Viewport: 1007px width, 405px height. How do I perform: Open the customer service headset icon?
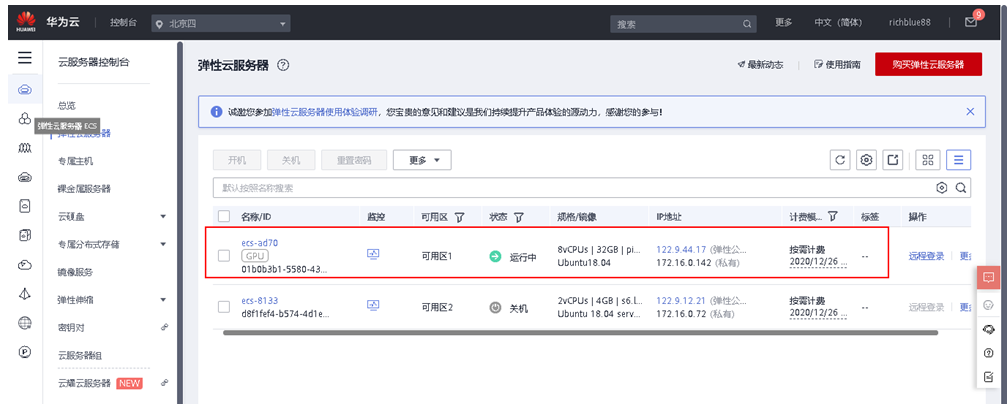[988, 329]
